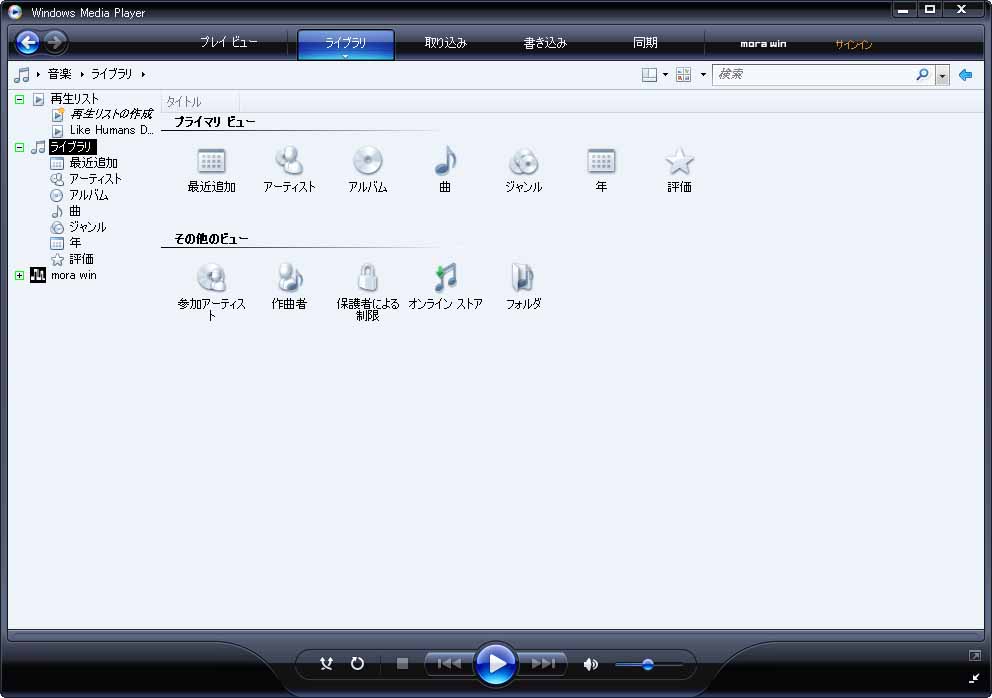Switch to the プレイ ビュー tab
Screen dimensions: 992x698
coord(229,42)
